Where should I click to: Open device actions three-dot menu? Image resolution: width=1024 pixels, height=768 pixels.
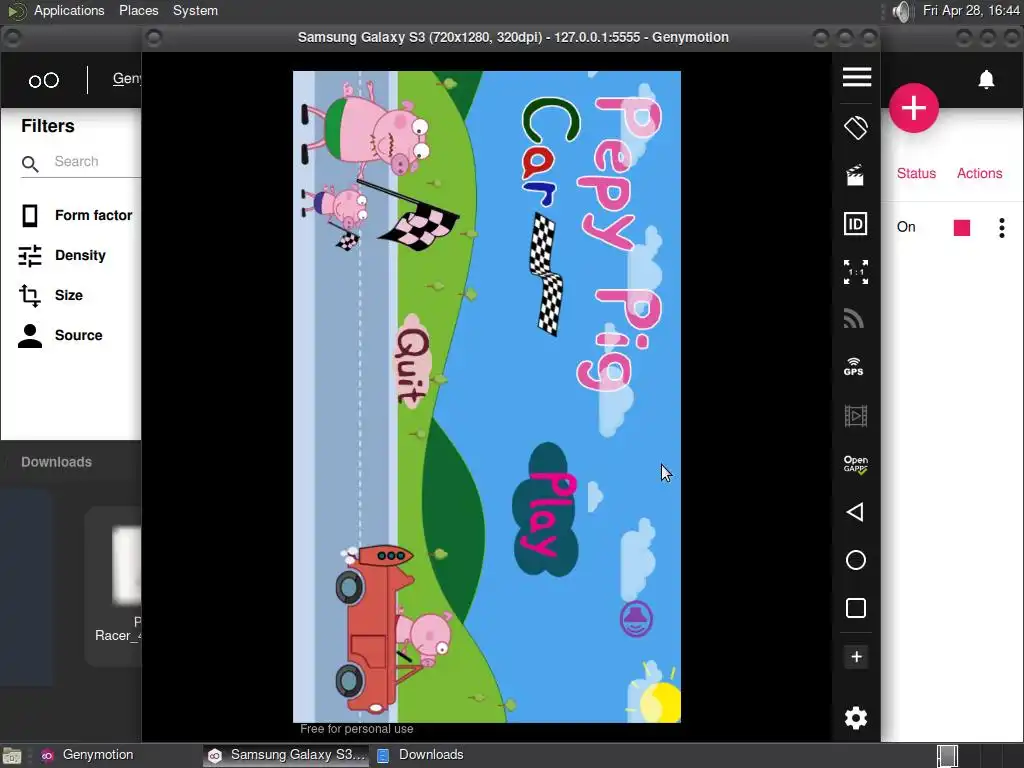coord(1002,227)
